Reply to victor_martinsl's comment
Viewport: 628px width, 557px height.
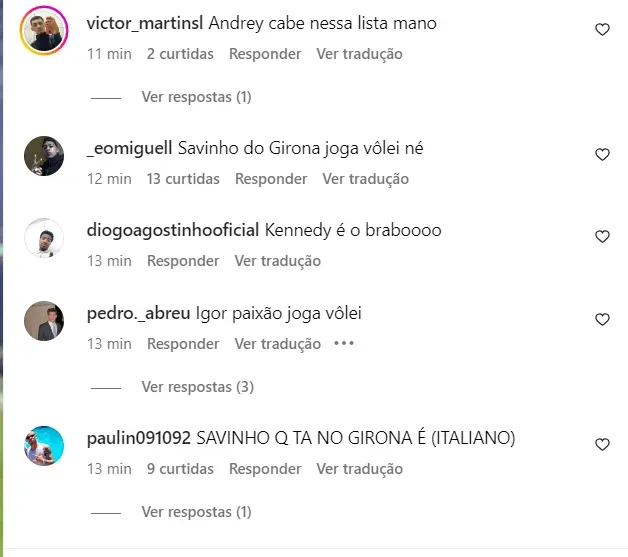tap(265, 54)
